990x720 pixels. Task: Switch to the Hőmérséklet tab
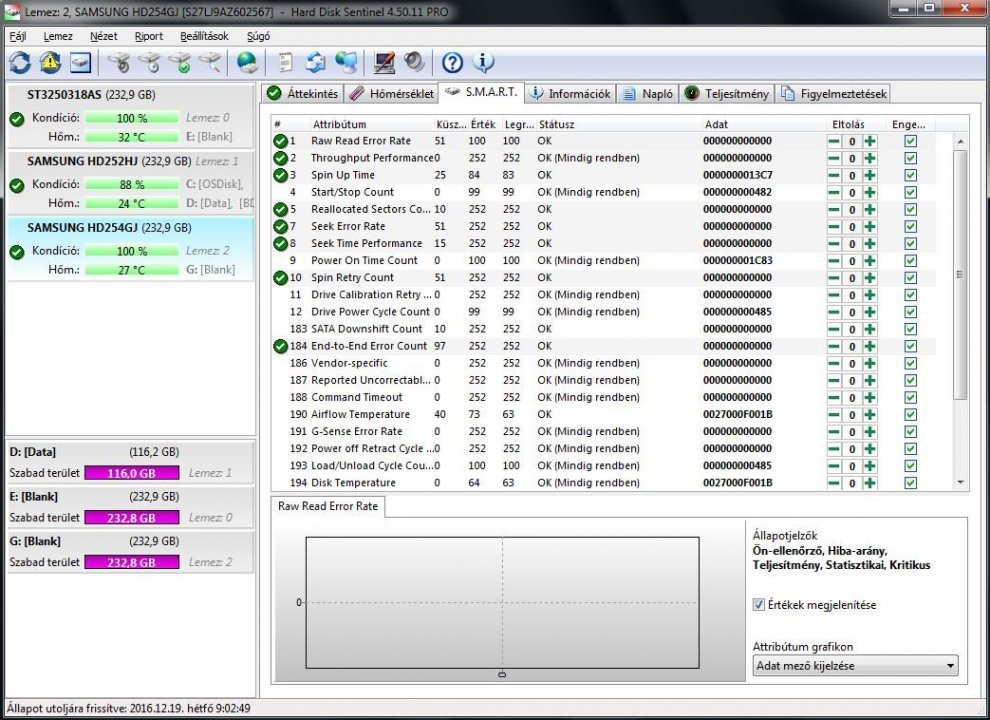click(392, 93)
